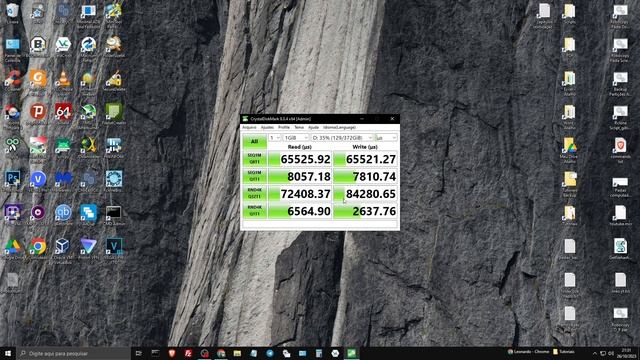The height and width of the screenshot is (360, 640).
Task: Start the RND4K Q1T1 test
Action: 254,211
